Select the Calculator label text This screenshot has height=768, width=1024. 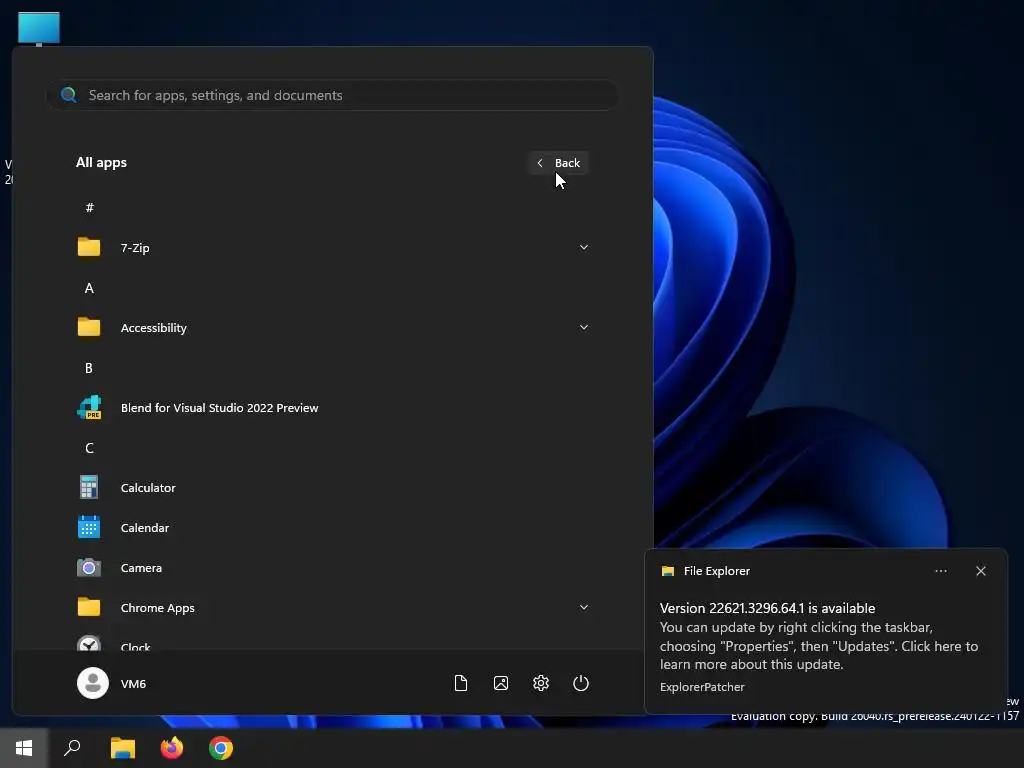148,488
